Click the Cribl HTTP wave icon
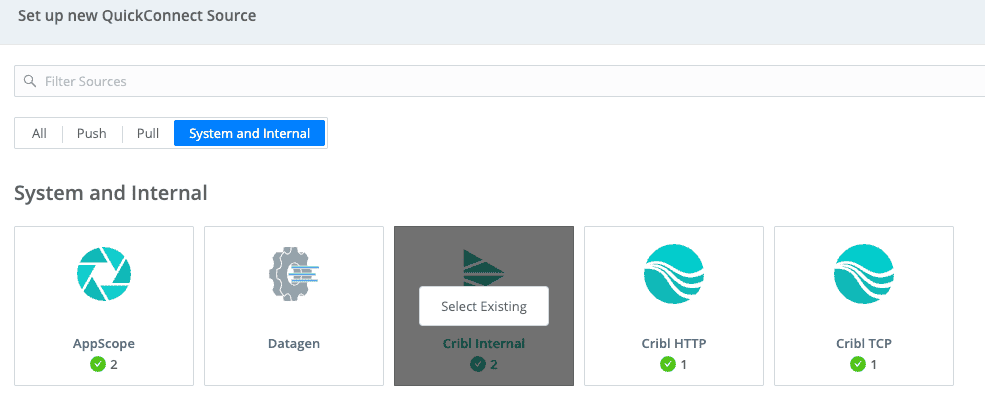This screenshot has width=985, height=418. 674,274
